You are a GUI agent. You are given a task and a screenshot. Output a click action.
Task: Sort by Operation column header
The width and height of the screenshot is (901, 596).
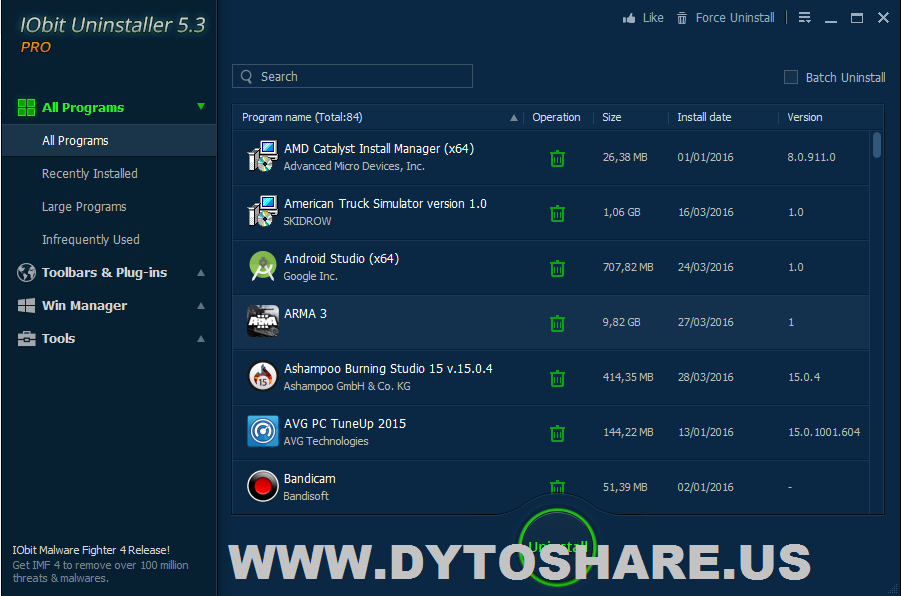pyautogui.click(x=556, y=117)
